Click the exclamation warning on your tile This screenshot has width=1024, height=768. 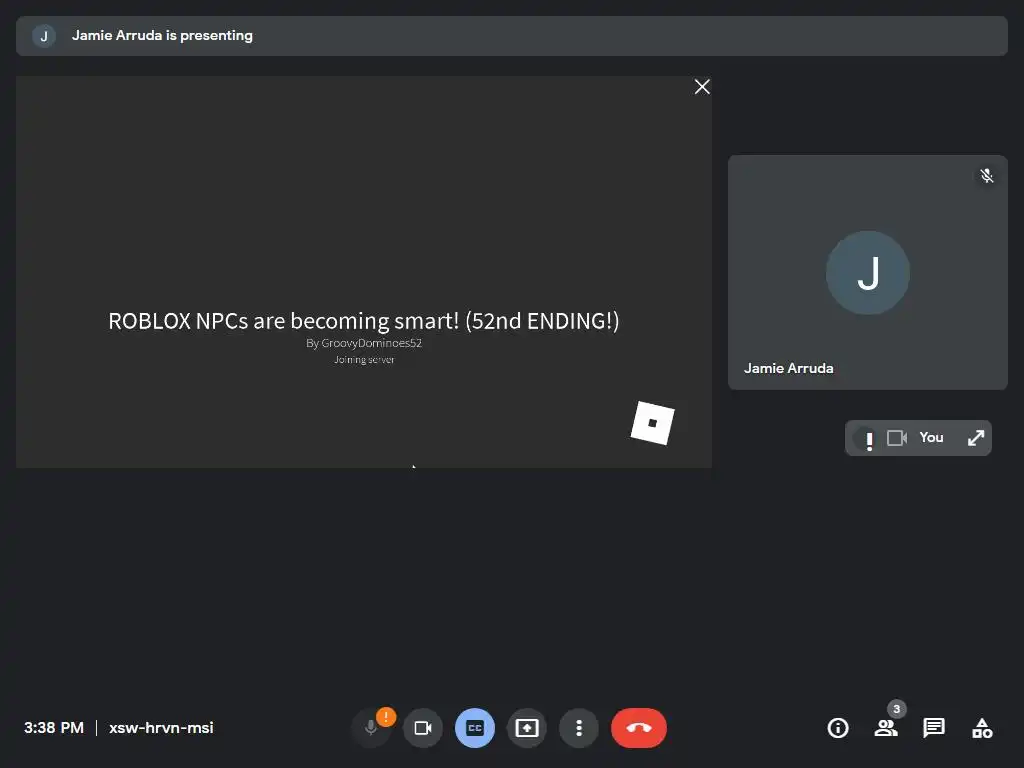(x=869, y=440)
